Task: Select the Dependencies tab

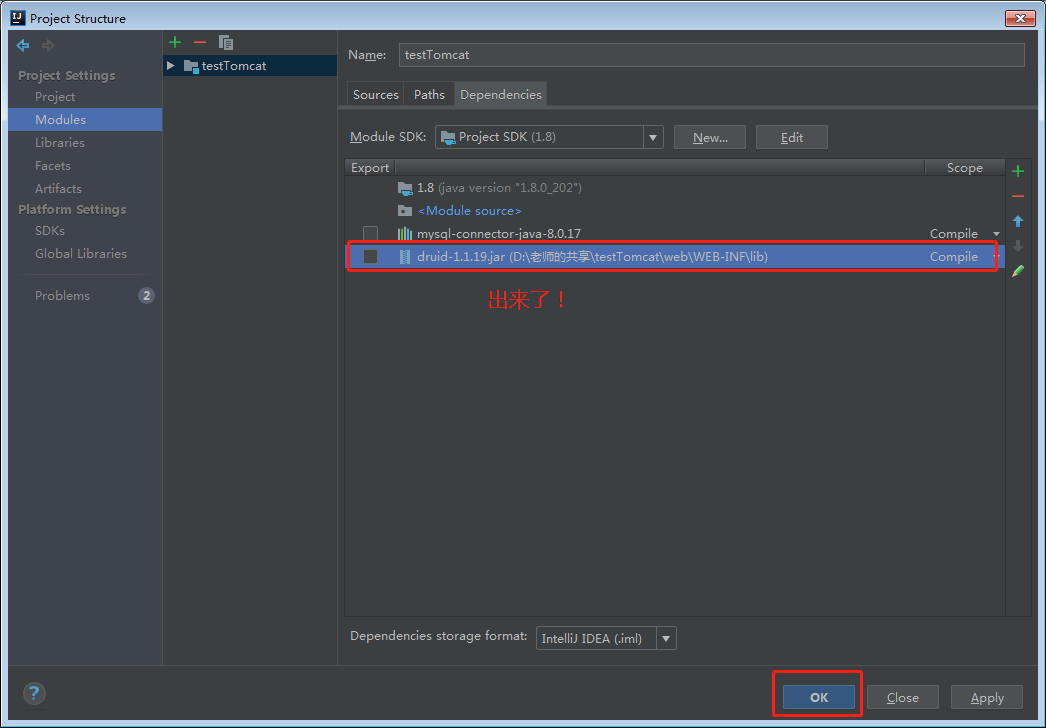Action: (x=501, y=95)
